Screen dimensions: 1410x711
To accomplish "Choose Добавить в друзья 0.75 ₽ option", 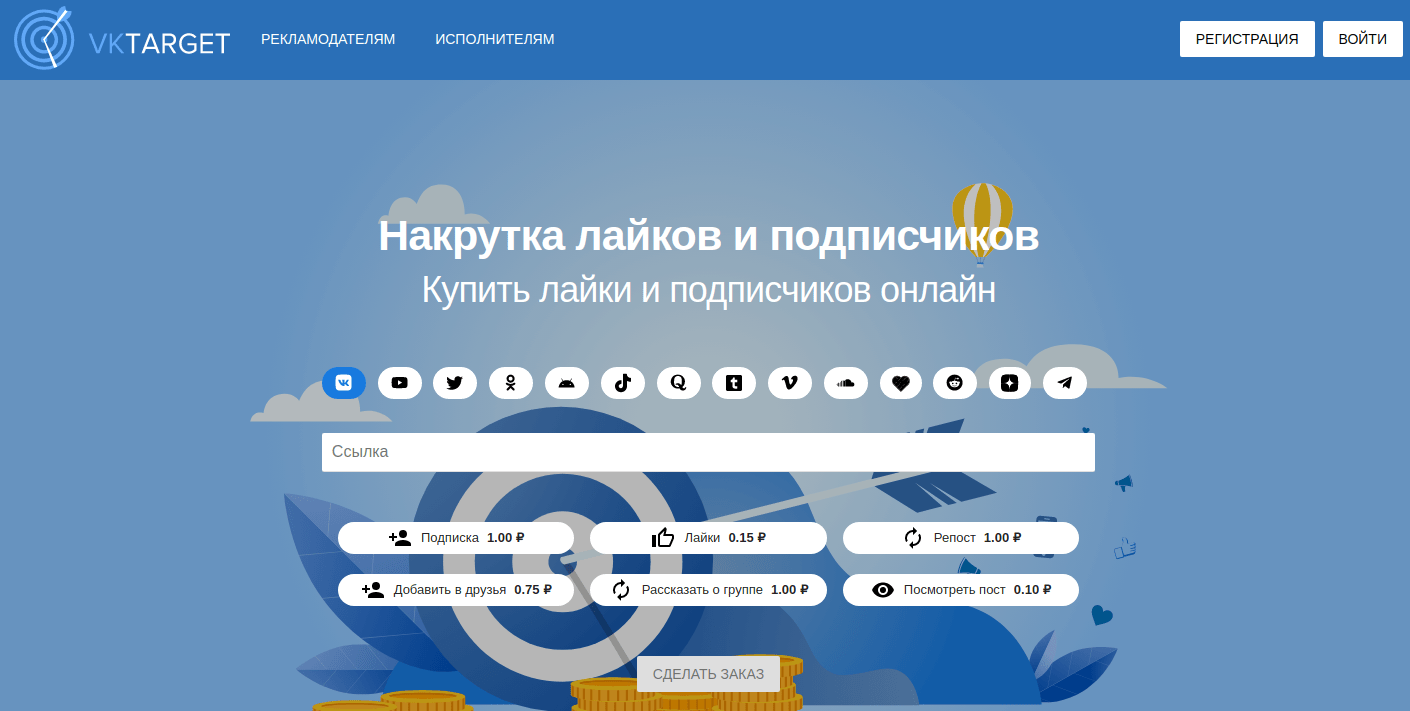I will coord(456,590).
